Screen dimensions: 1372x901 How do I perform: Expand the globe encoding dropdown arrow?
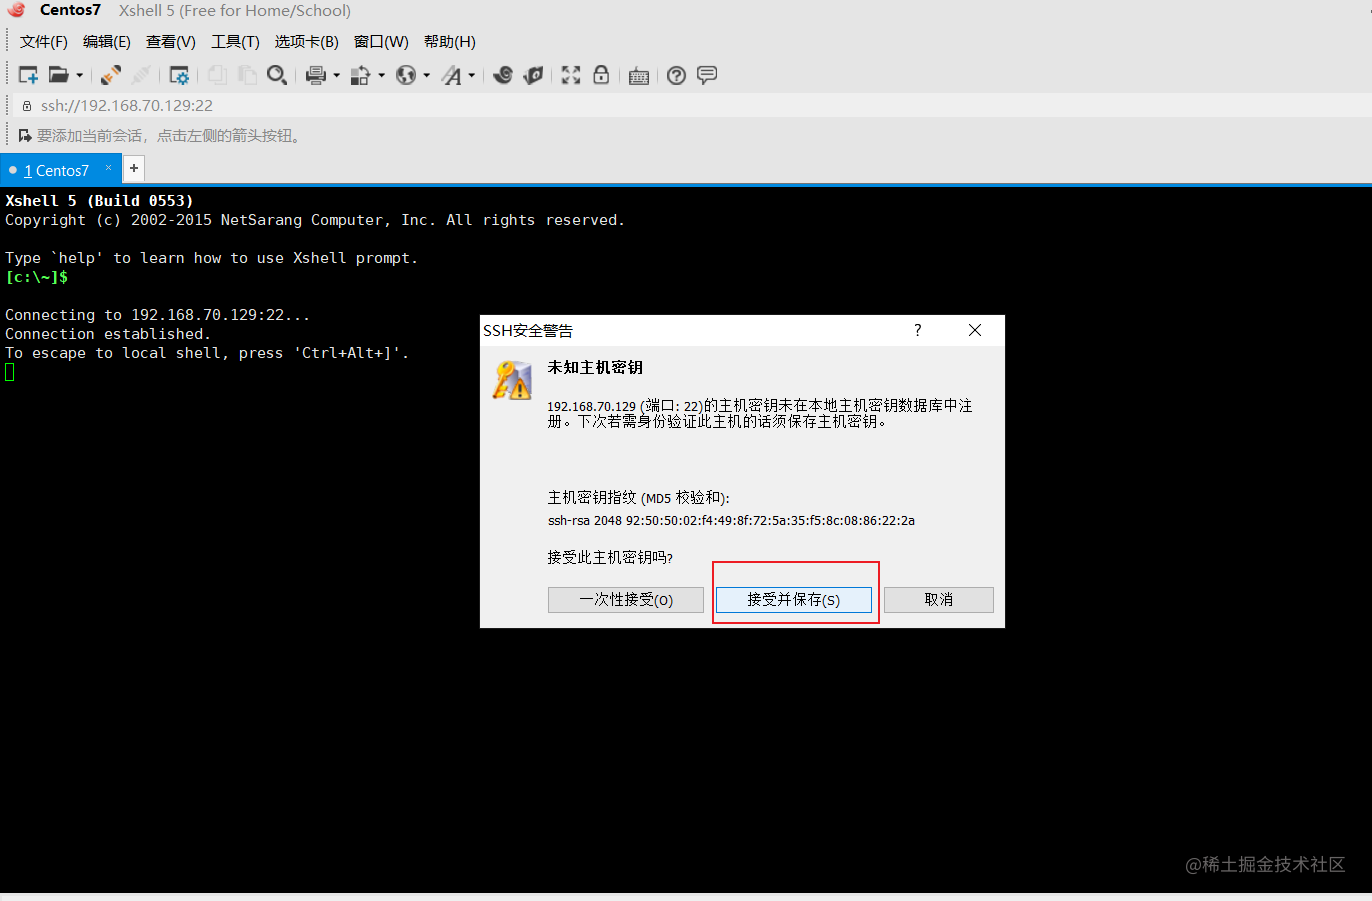426,75
